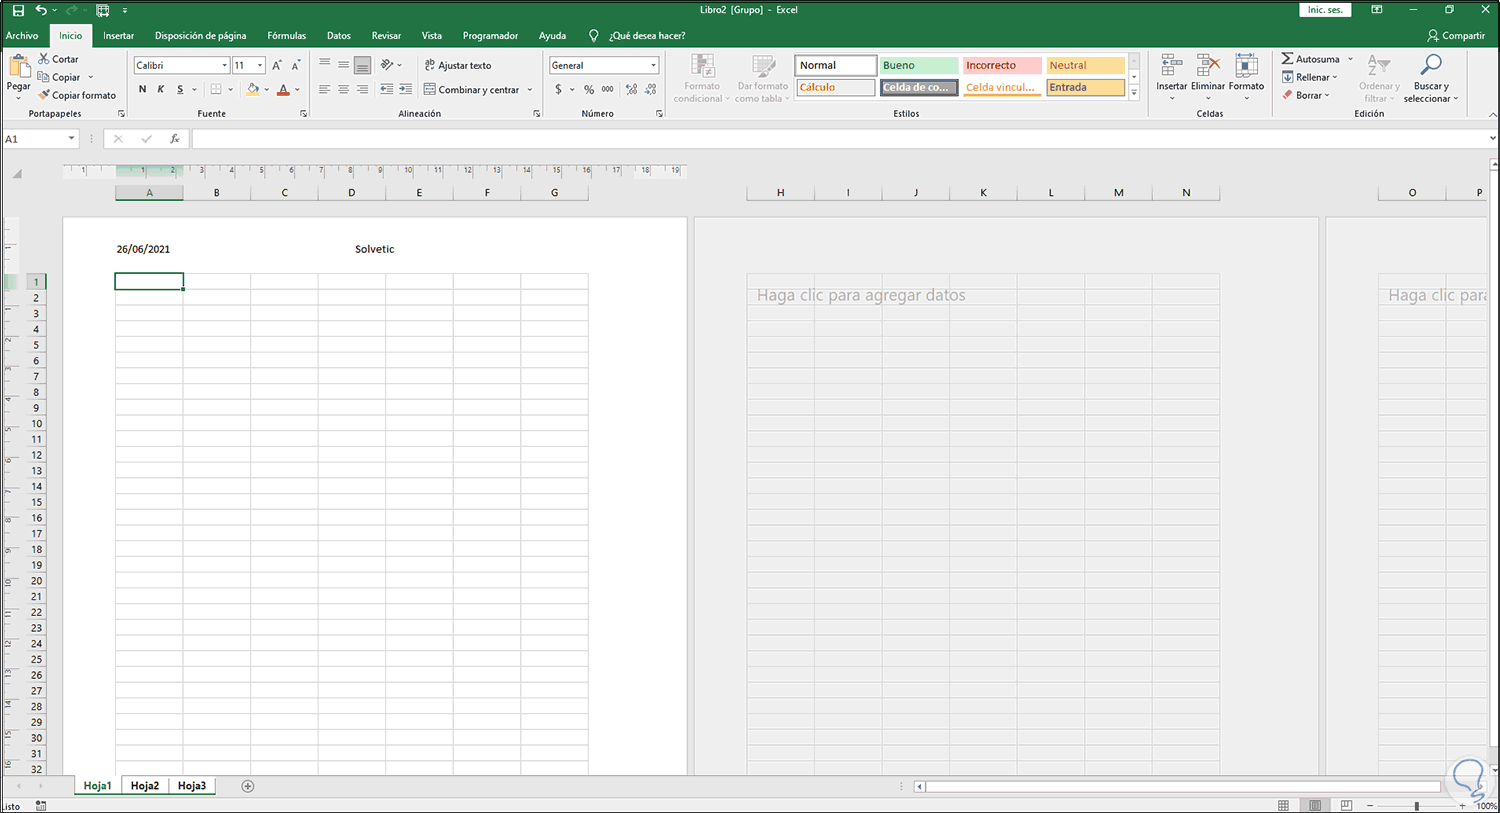Switch to page break preview in status bar

tap(1346, 805)
